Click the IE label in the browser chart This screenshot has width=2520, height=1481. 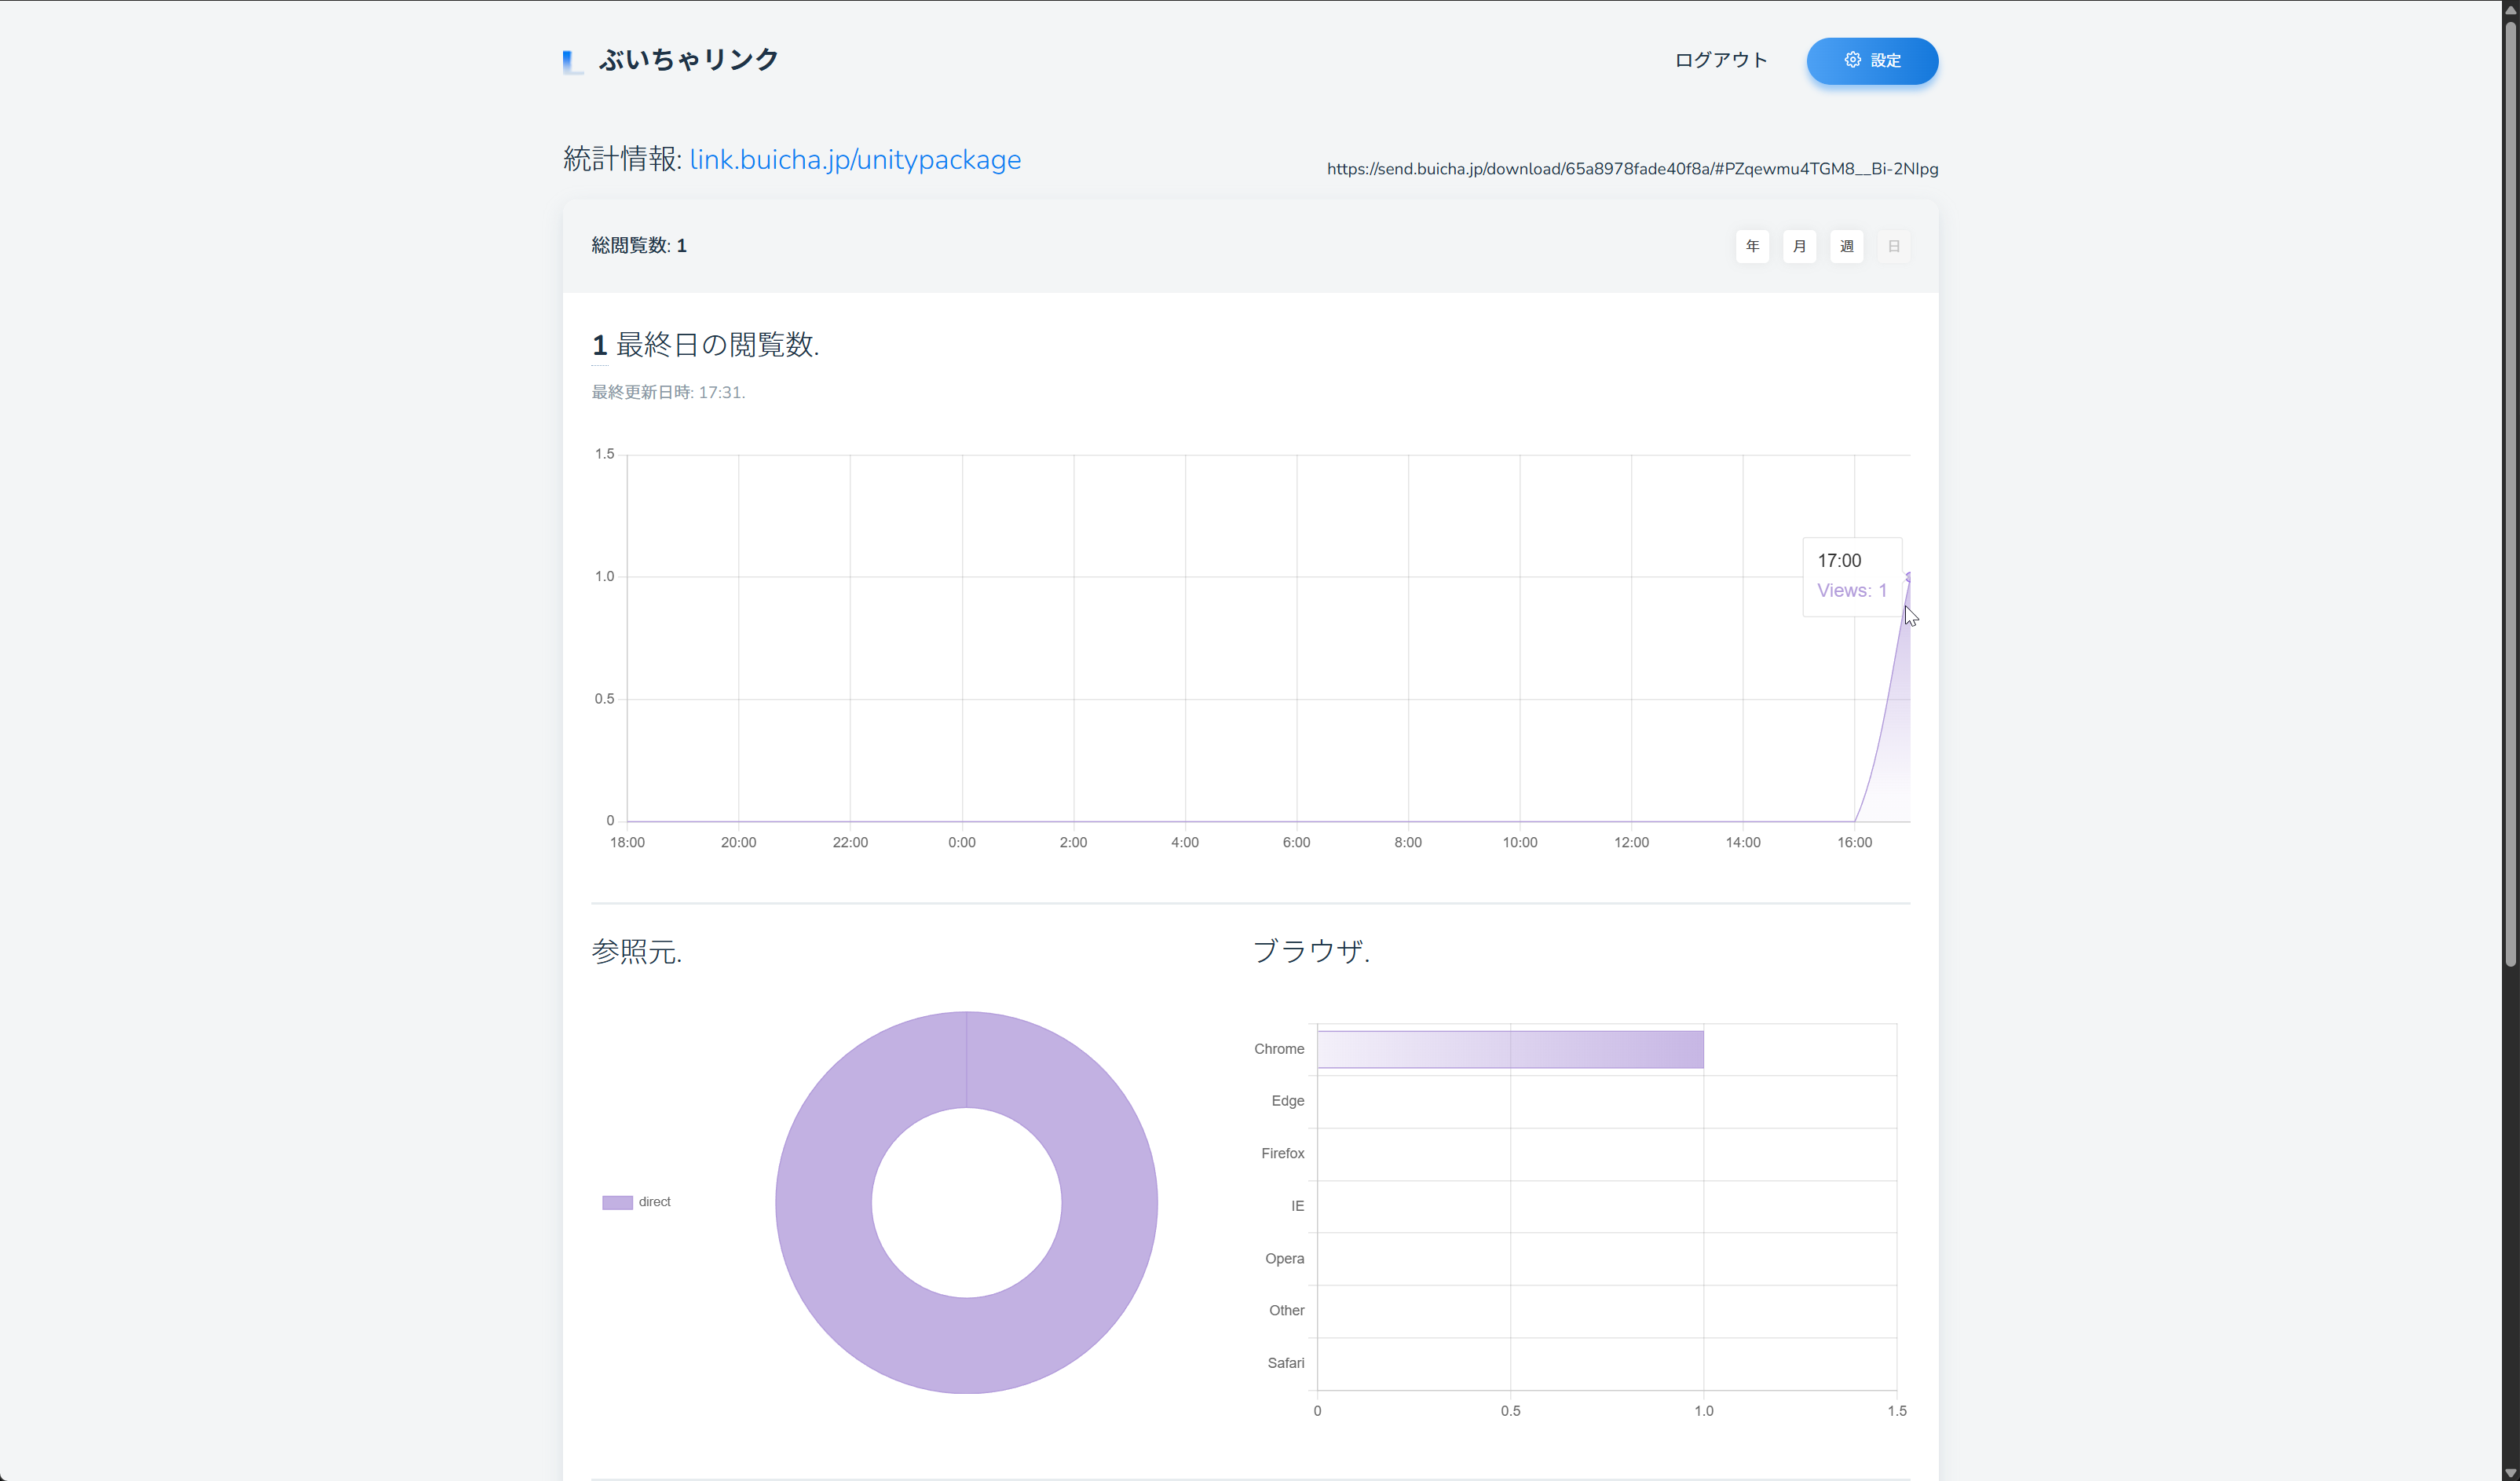1297,1206
